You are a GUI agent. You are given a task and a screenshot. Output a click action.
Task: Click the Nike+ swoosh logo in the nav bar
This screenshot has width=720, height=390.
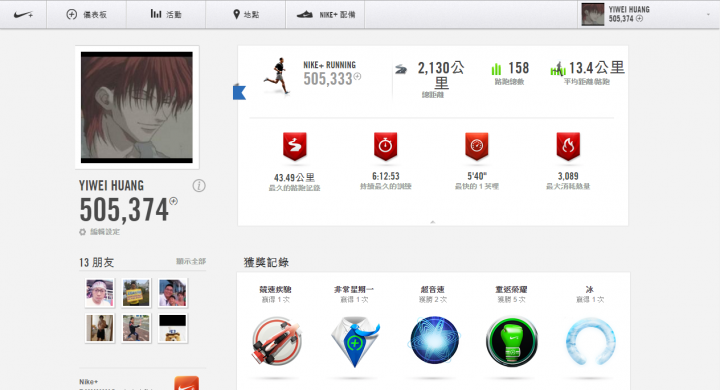(x=23, y=15)
